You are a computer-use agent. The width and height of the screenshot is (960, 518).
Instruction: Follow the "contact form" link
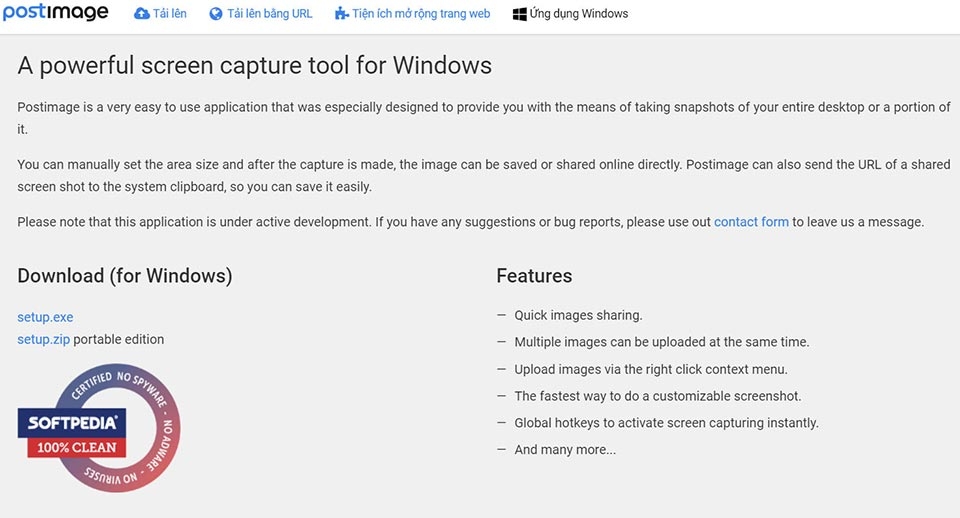[751, 221]
